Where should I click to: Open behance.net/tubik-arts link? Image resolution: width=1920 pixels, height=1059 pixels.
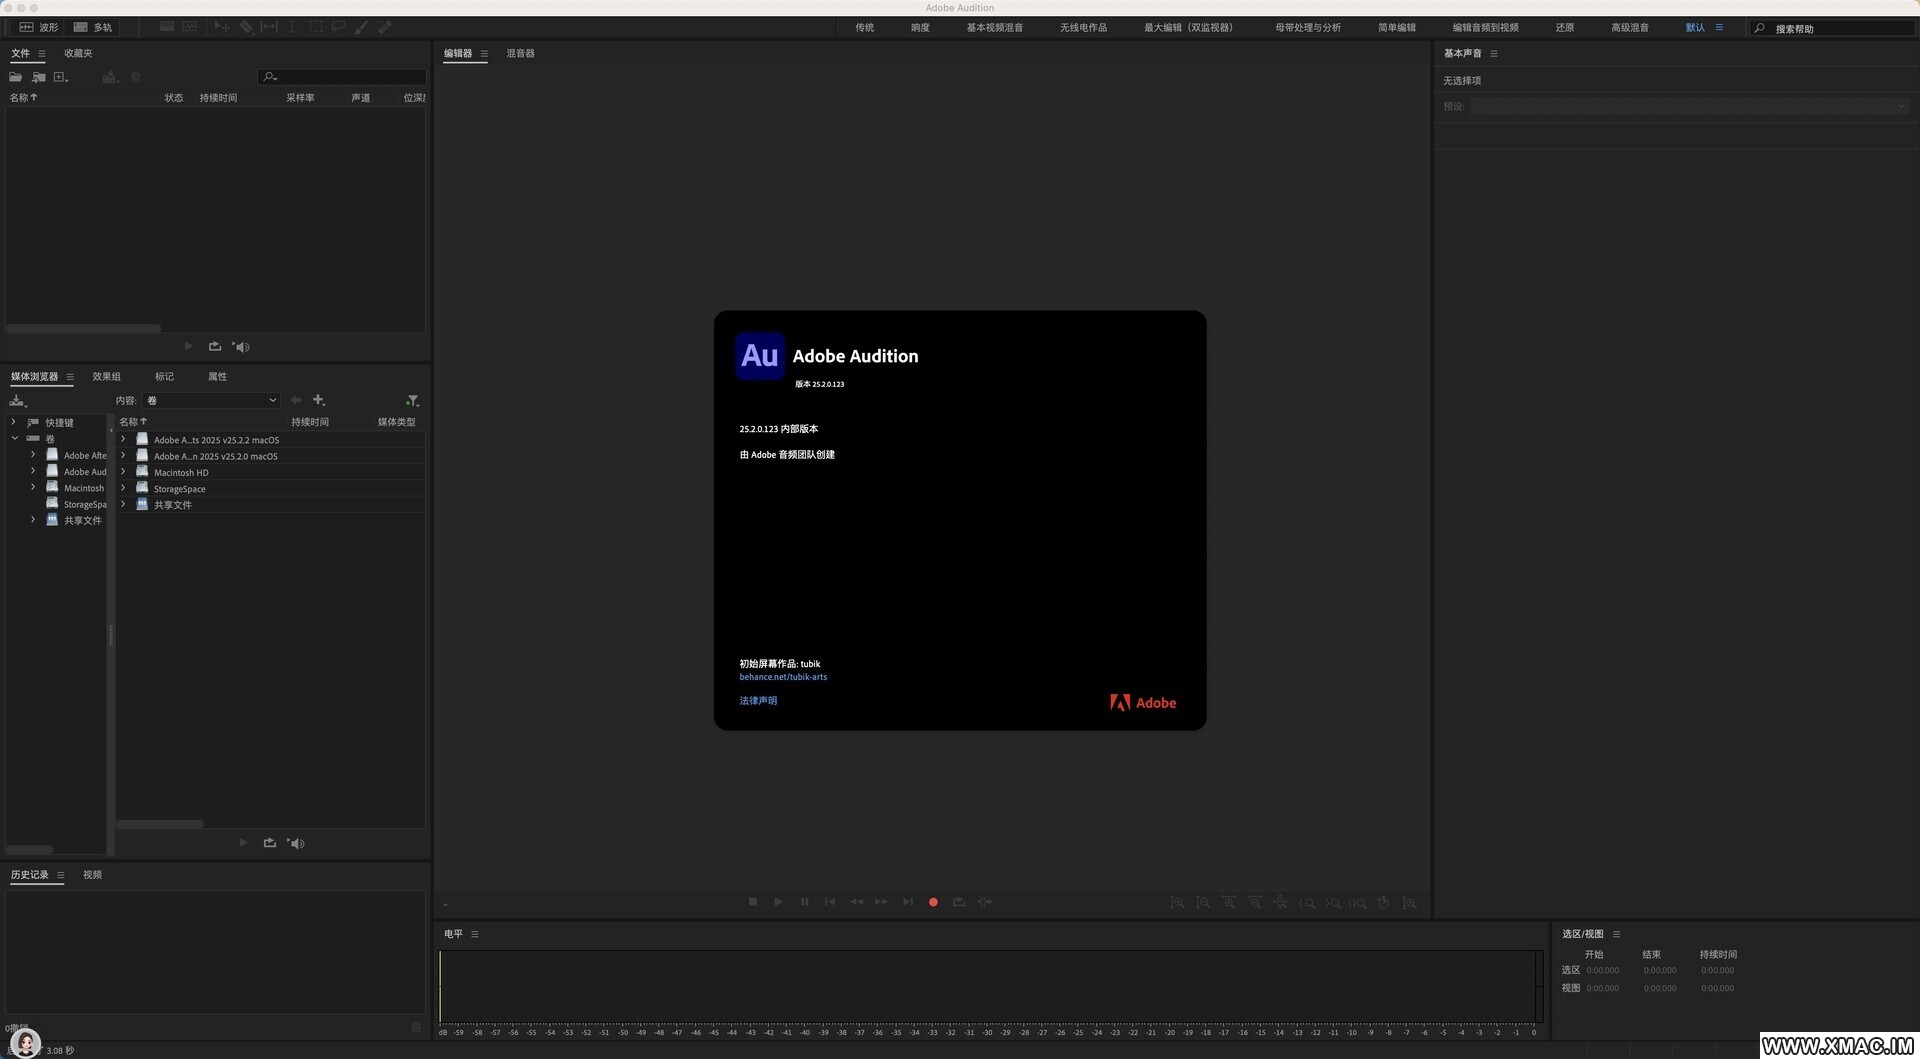[x=783, y=677]
